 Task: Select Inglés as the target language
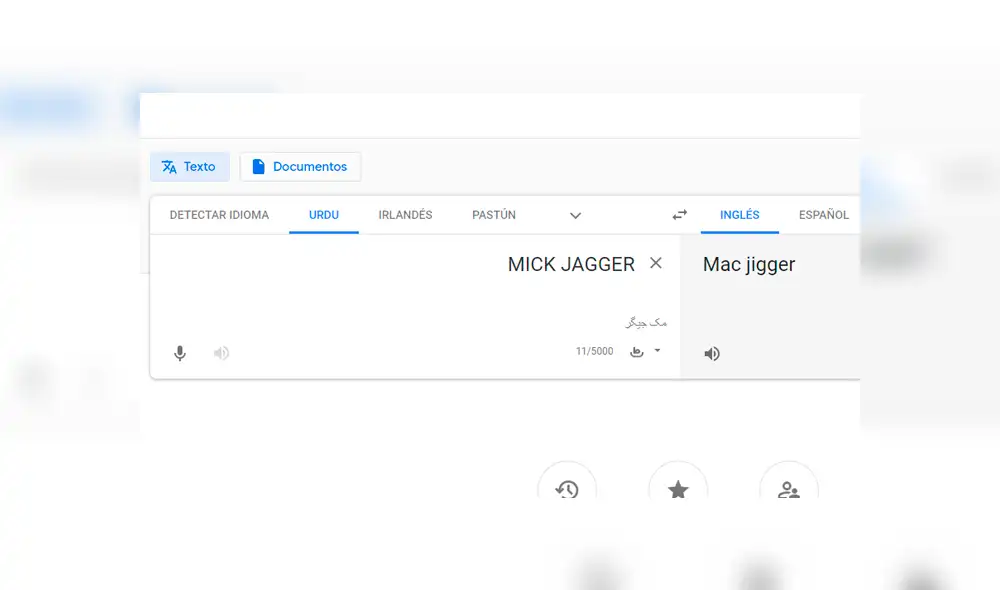(x=739, y=214)
